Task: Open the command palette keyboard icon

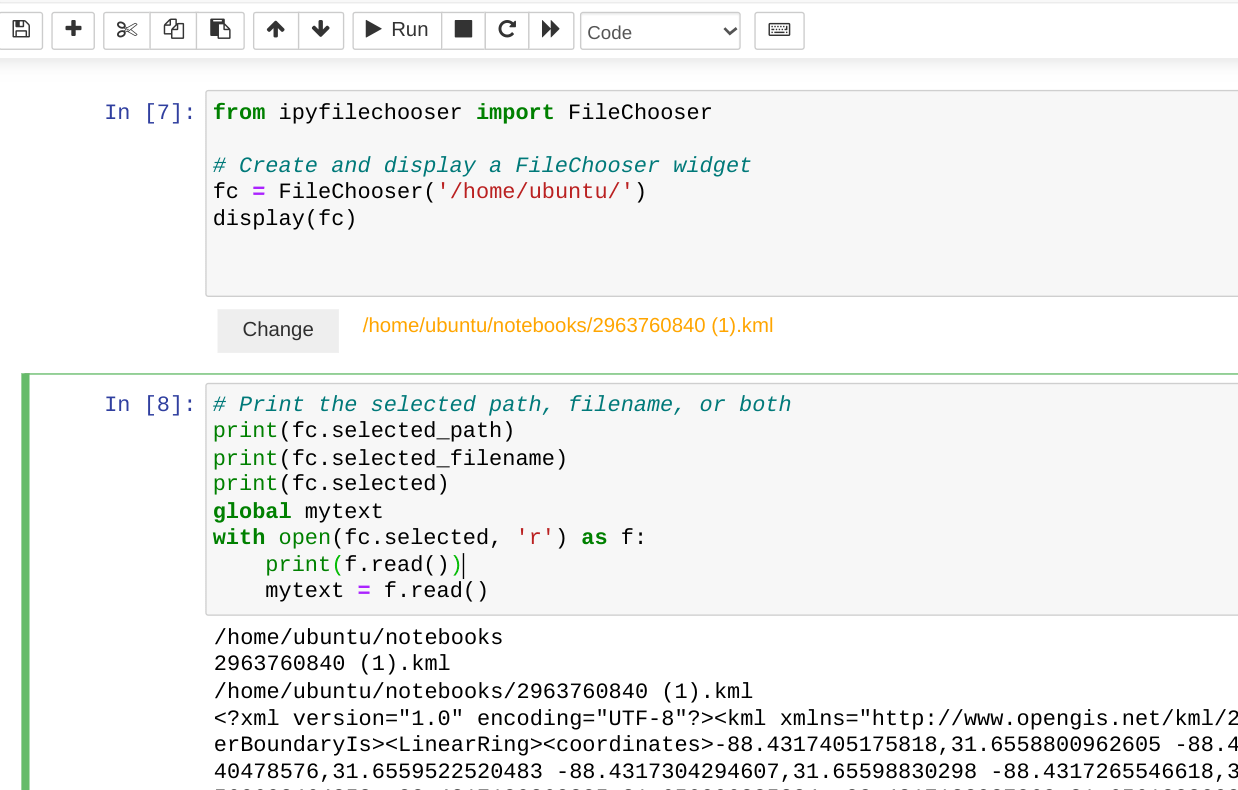Action: click(x=779, y=30)
